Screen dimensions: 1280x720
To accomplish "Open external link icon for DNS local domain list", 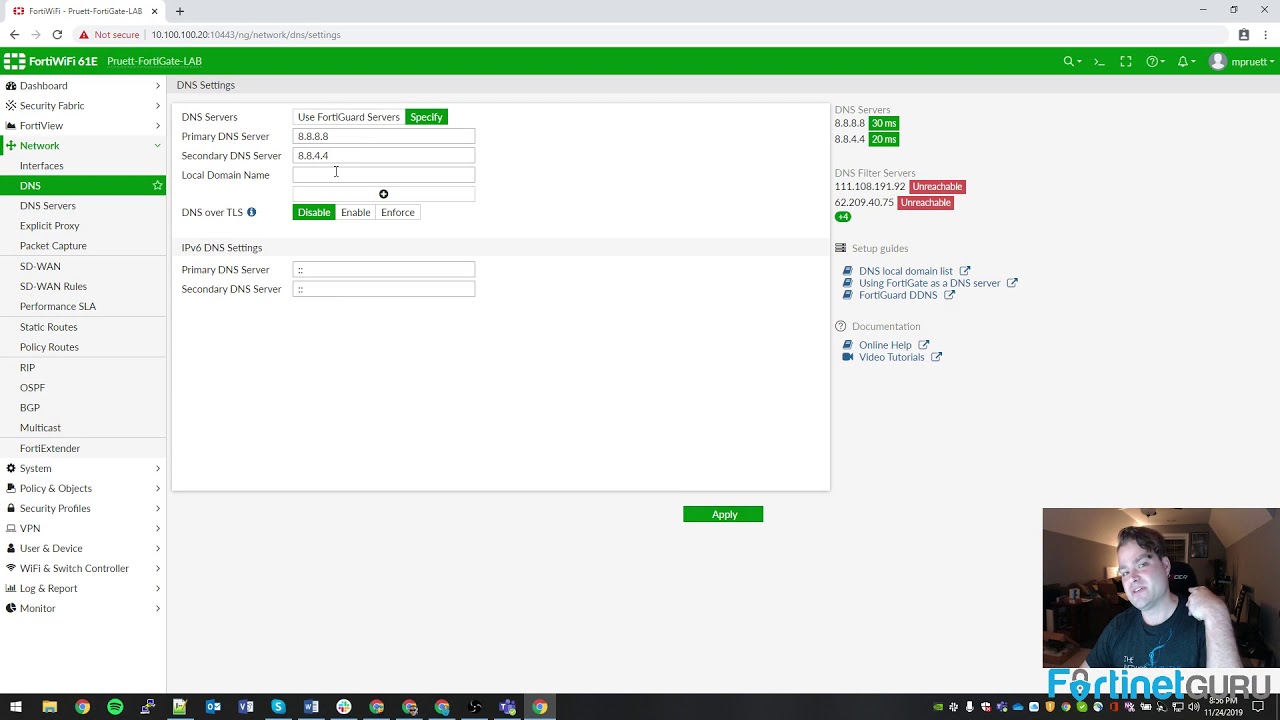I will (x=965, y=271).
